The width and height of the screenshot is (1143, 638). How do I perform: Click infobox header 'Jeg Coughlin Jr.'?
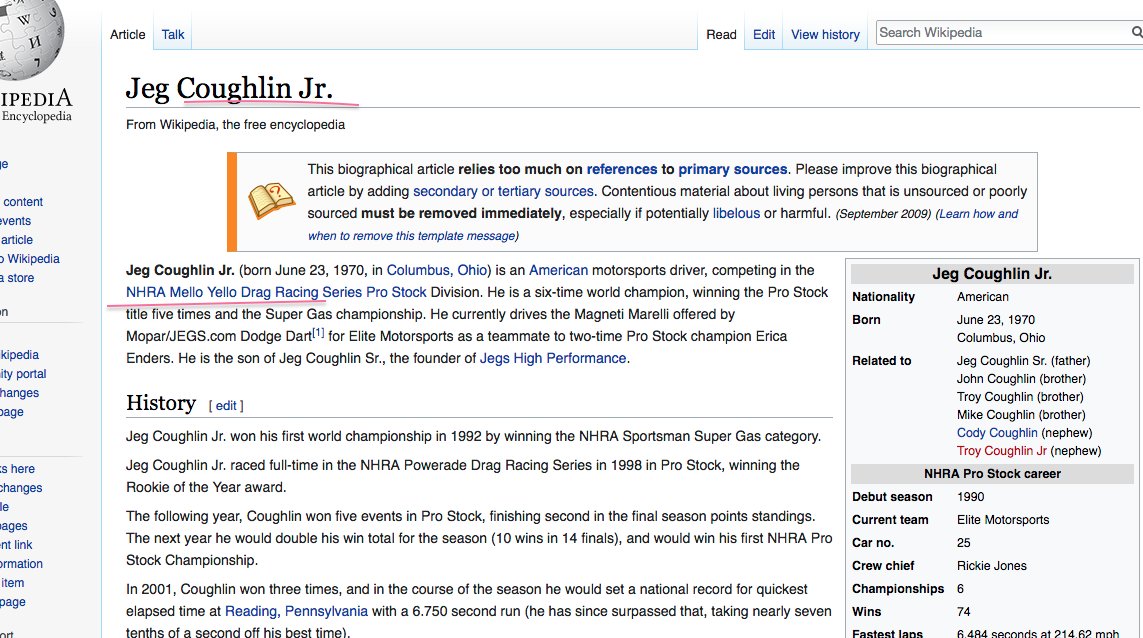(x=991, y=273)
